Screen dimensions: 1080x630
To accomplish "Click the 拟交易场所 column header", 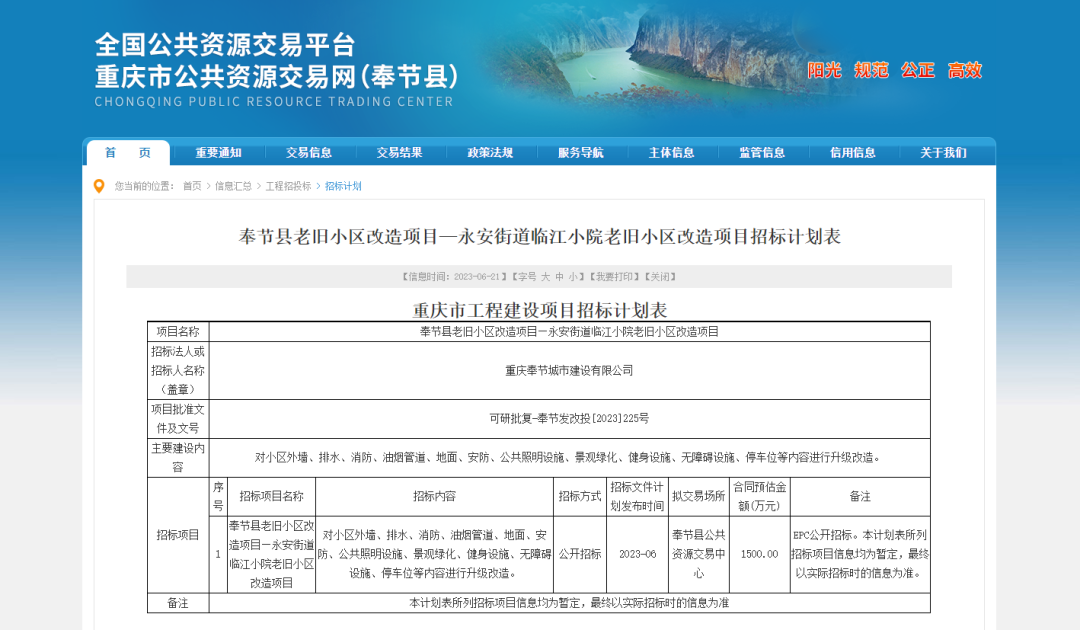I will [x=698, y=496].
